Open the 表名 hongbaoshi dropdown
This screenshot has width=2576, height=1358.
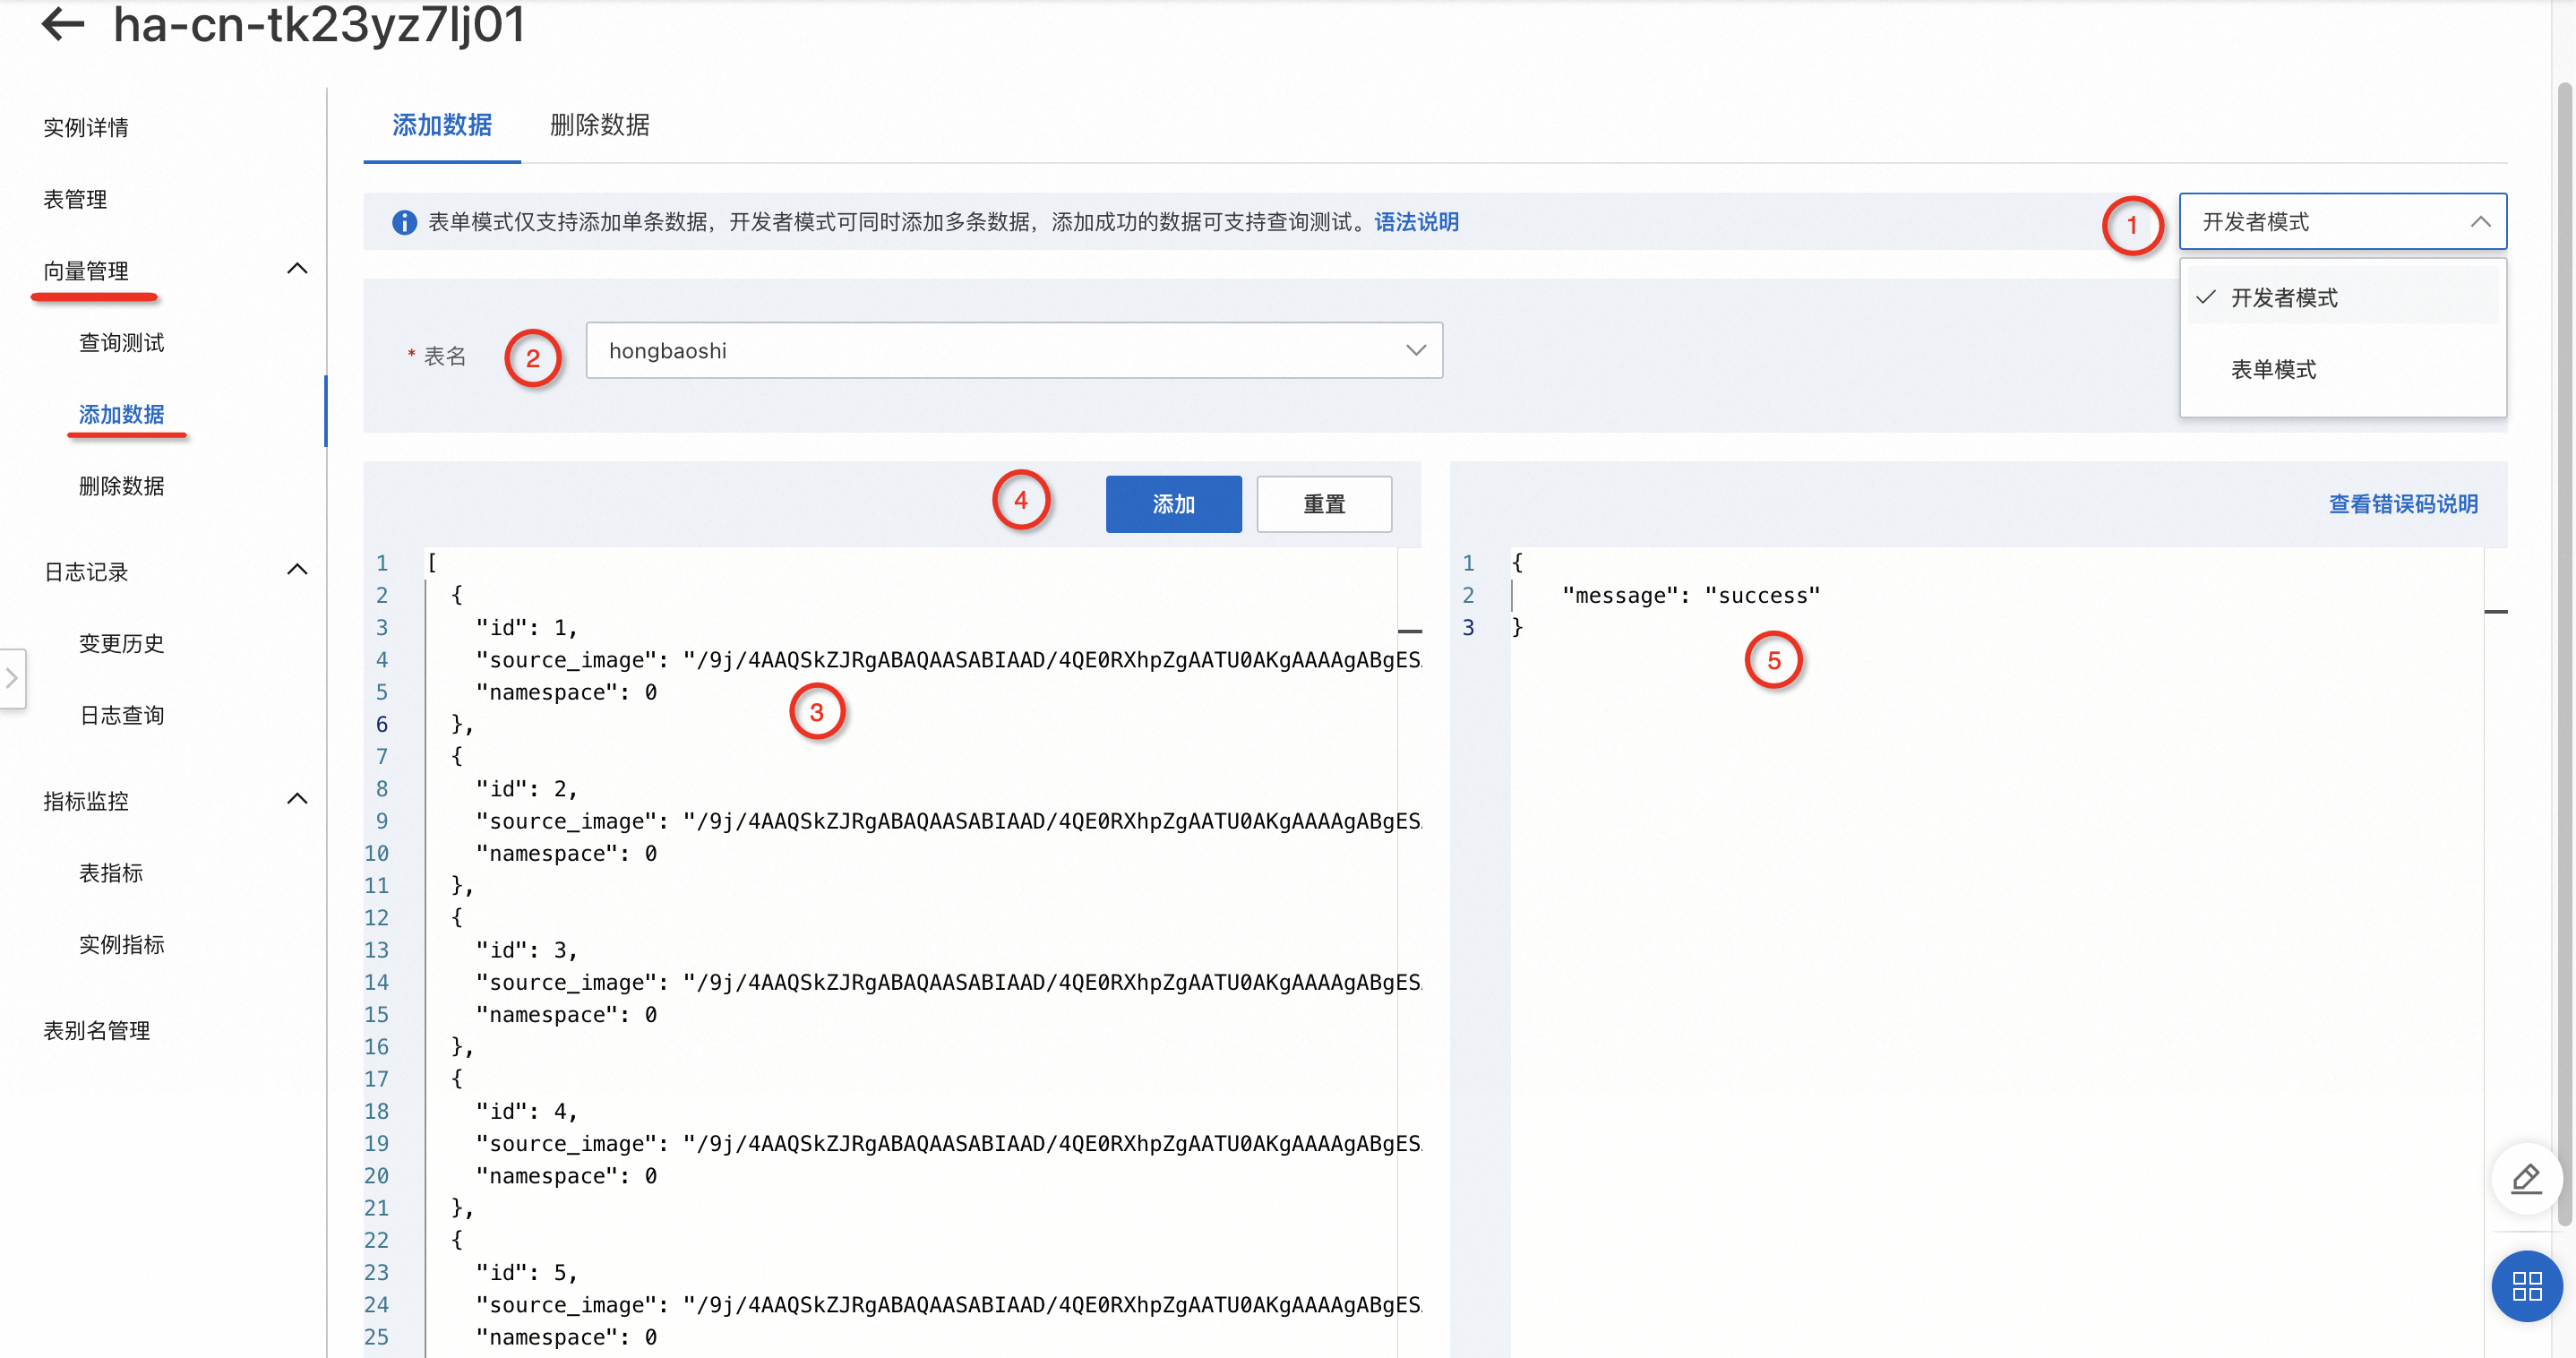[1013, 351]
